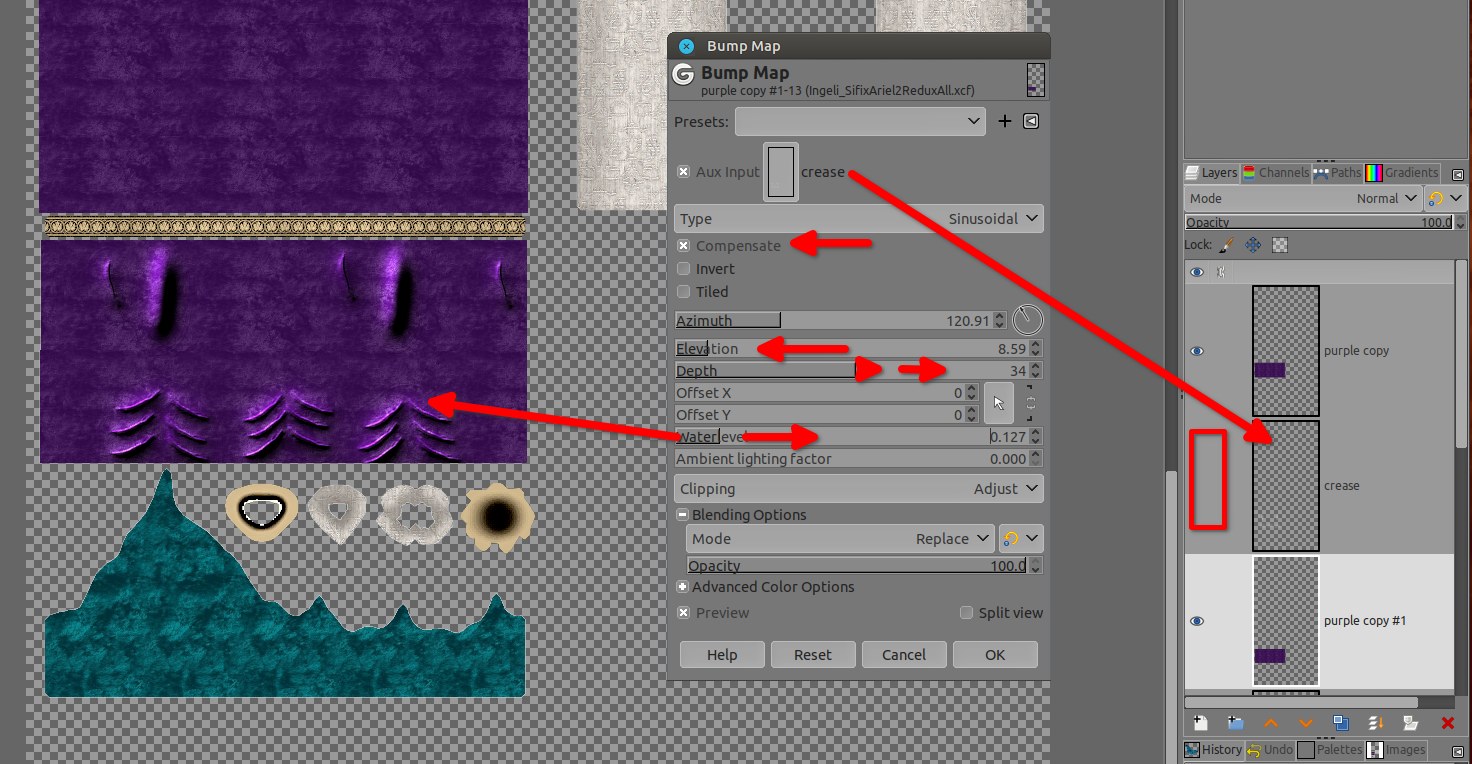Viewport: 1472px width, 764px height.
Task: Click the azimuth angle dial
Action: (x=1027, y=320)
